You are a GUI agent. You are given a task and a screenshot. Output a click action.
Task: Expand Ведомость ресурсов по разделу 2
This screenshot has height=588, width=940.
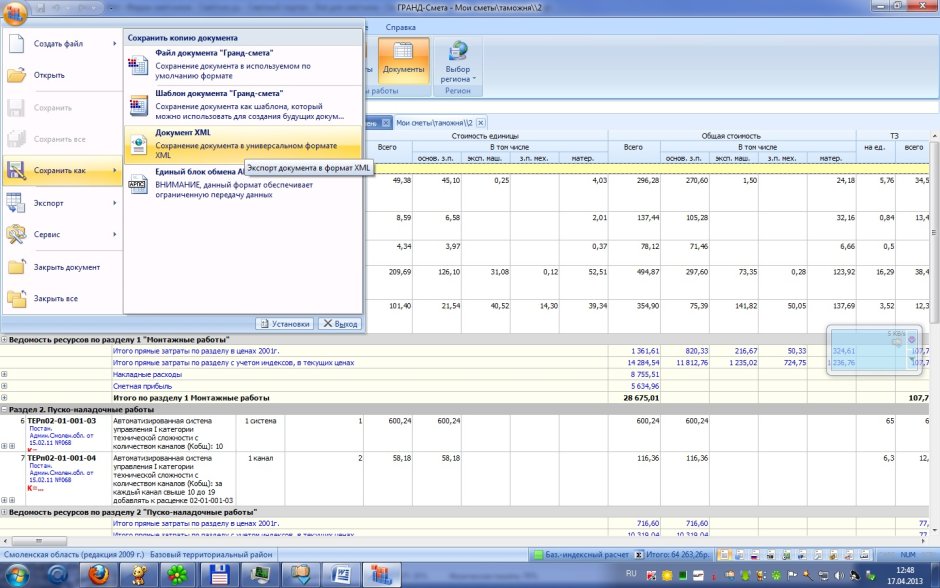(x=4, y=512)
